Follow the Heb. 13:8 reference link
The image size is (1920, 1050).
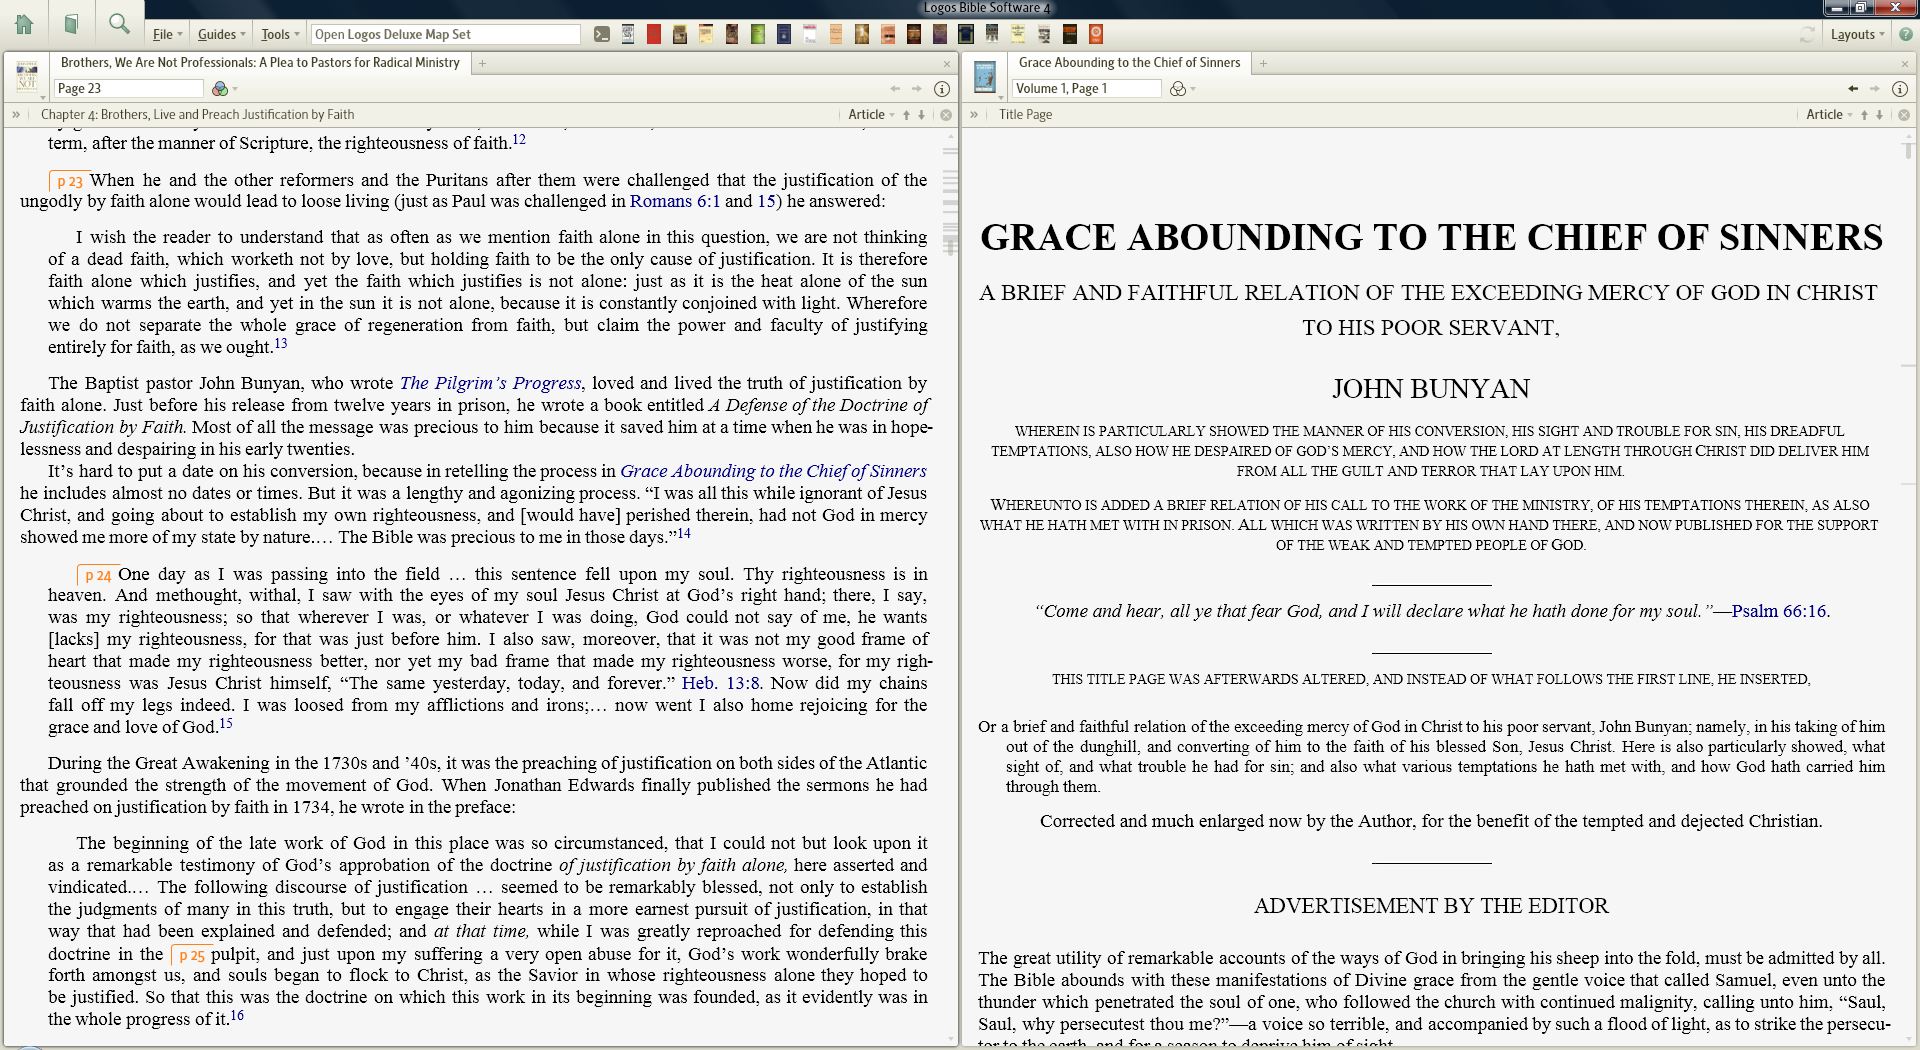coord(721,683)
